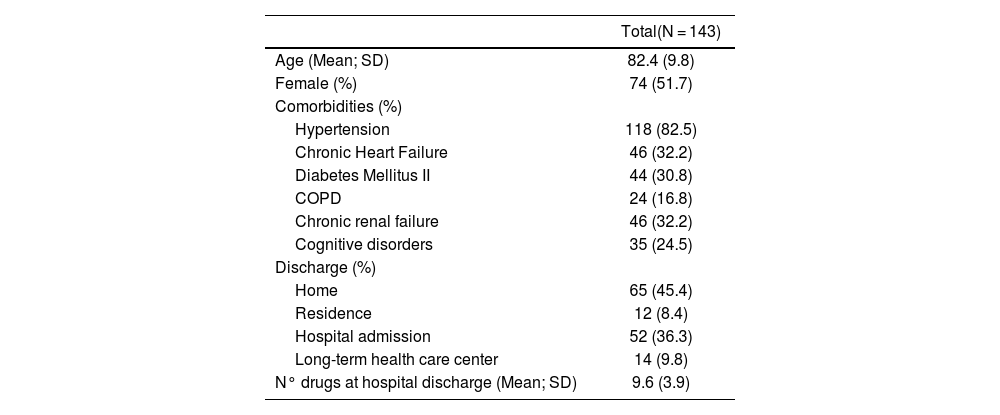Click the age value 82.4 (9.8)

click(661, 61)
